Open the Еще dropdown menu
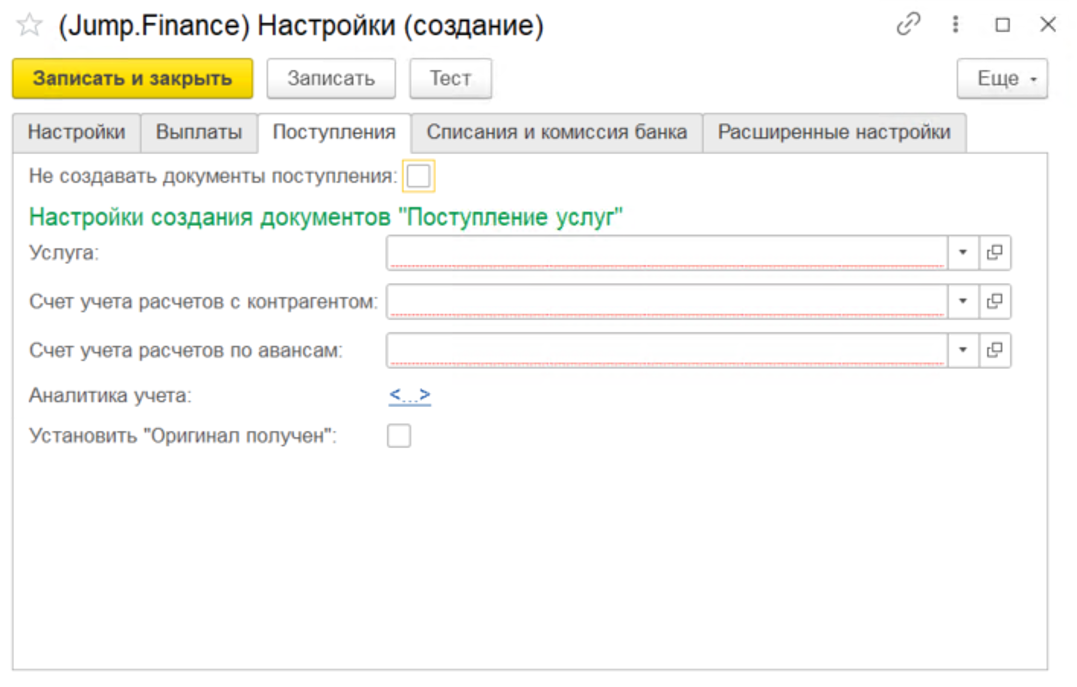 coord(1002,79)
